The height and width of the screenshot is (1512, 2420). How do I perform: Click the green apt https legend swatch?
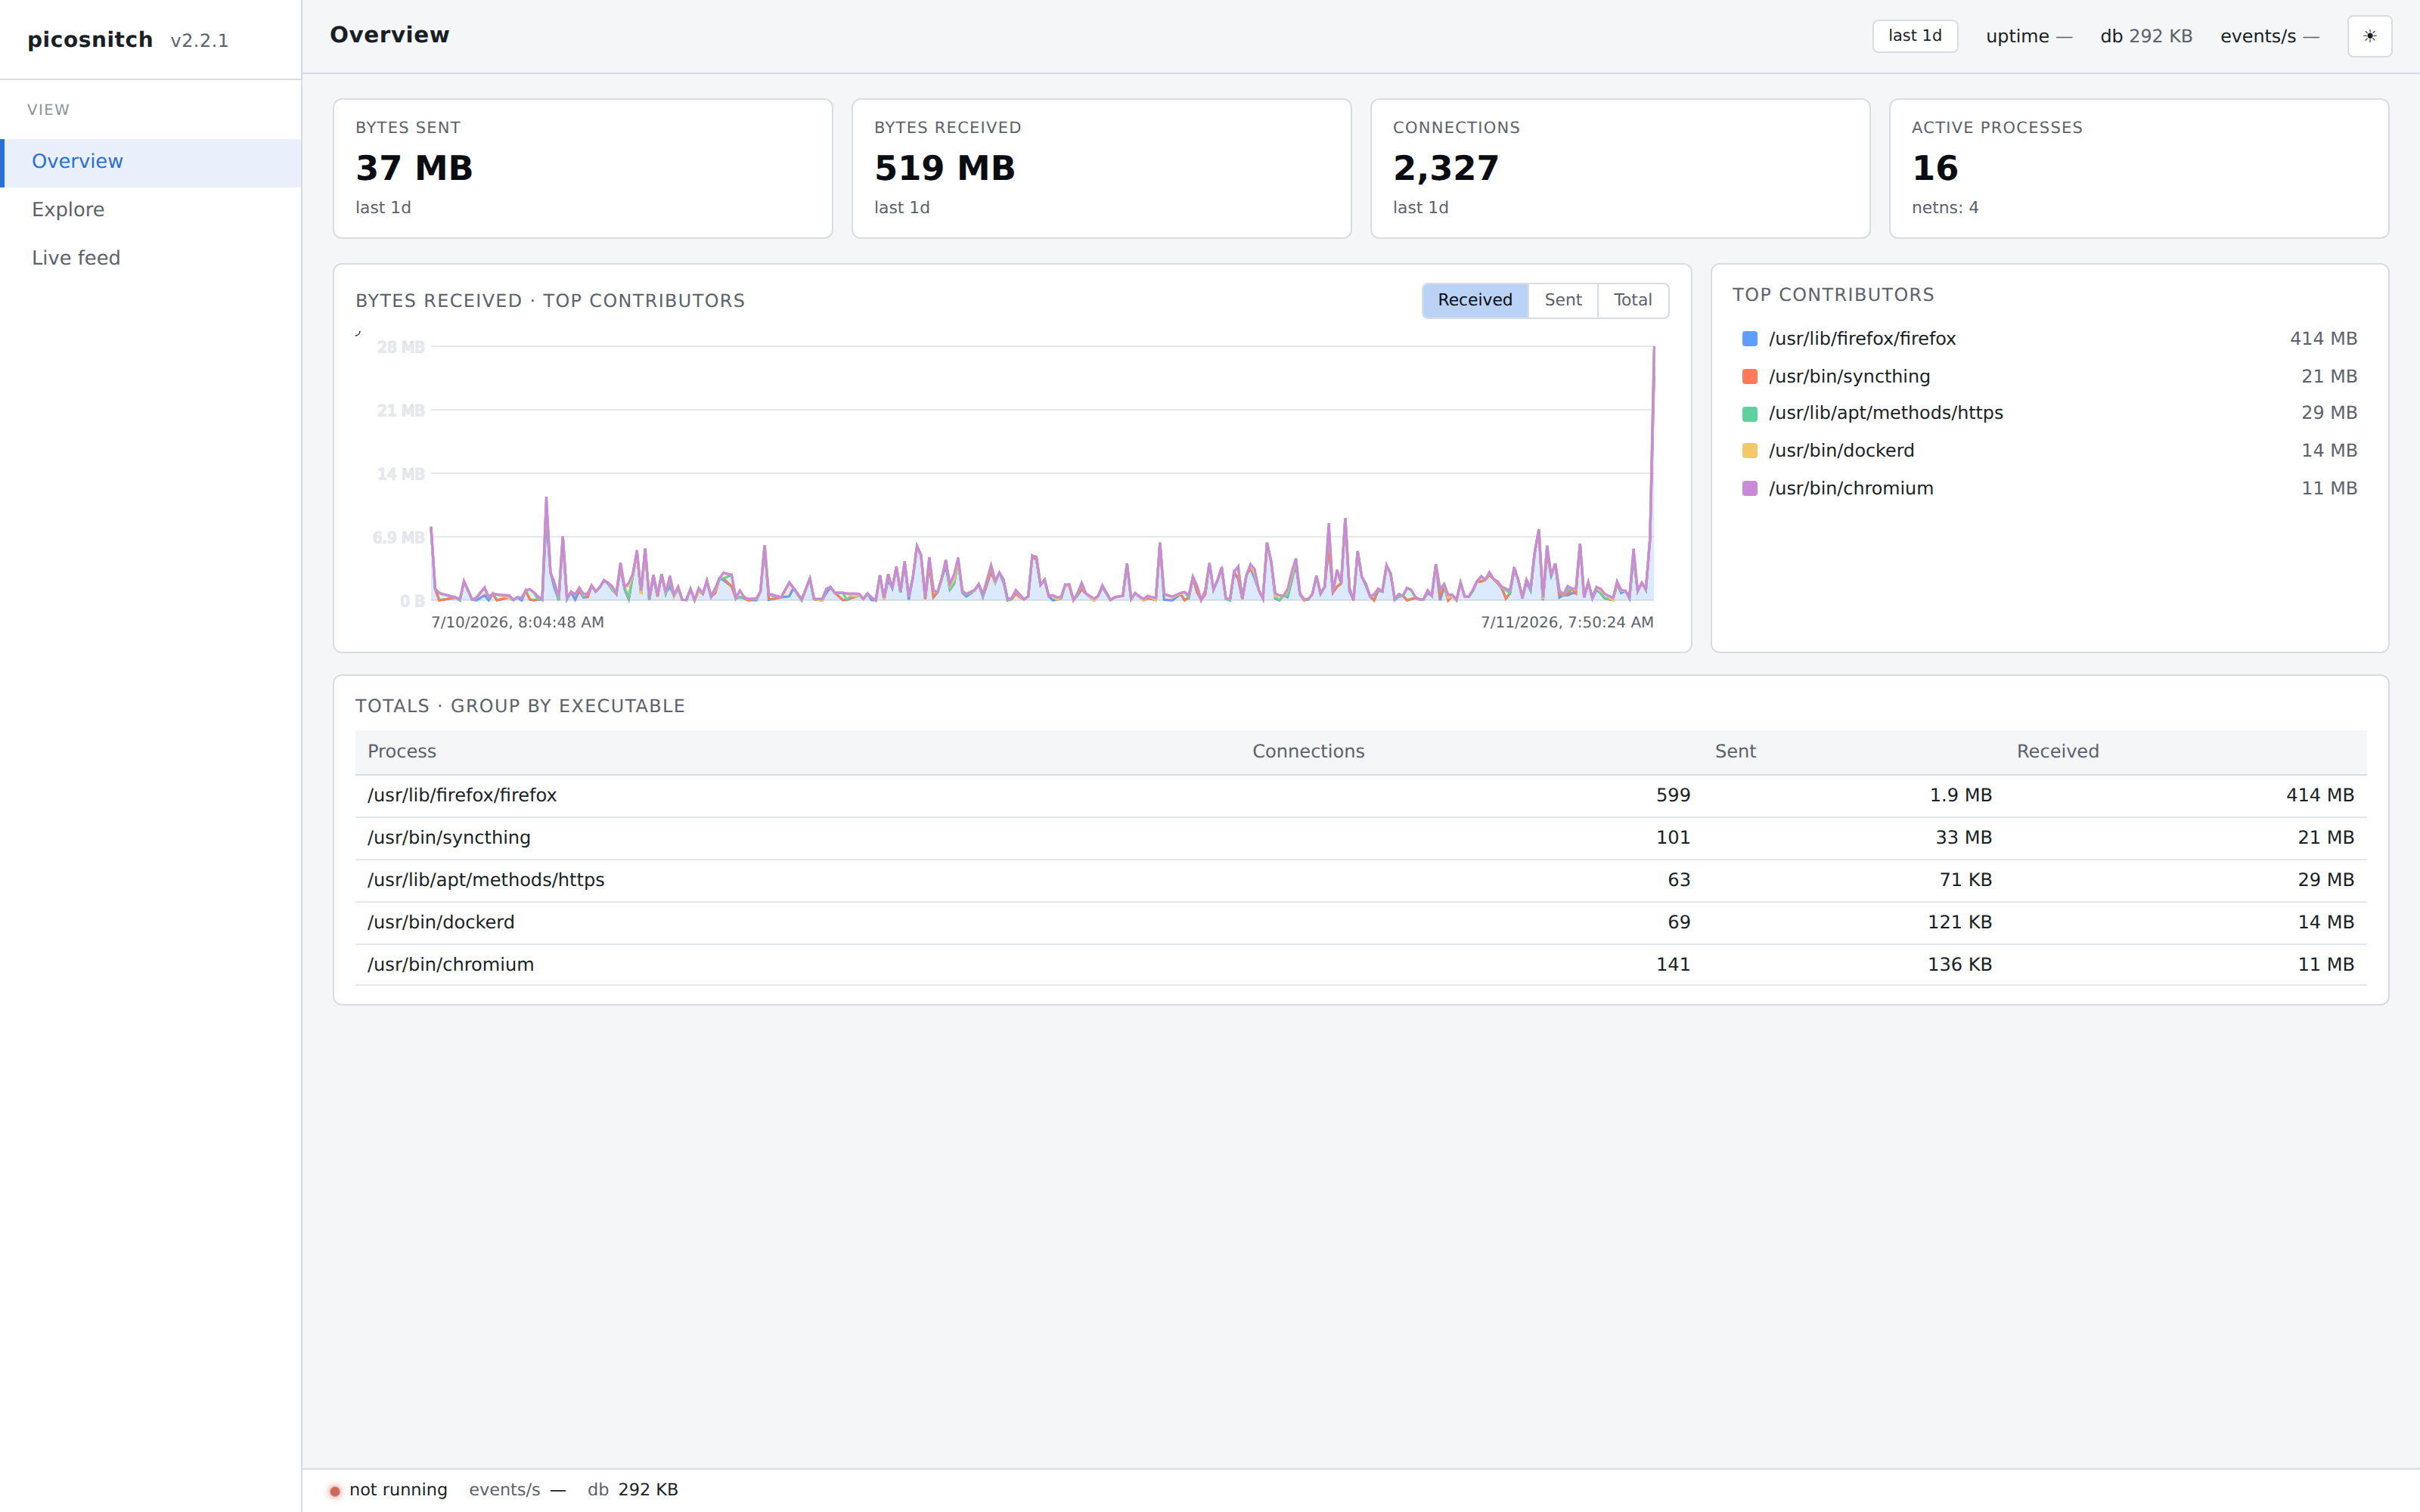[1749, 414]
